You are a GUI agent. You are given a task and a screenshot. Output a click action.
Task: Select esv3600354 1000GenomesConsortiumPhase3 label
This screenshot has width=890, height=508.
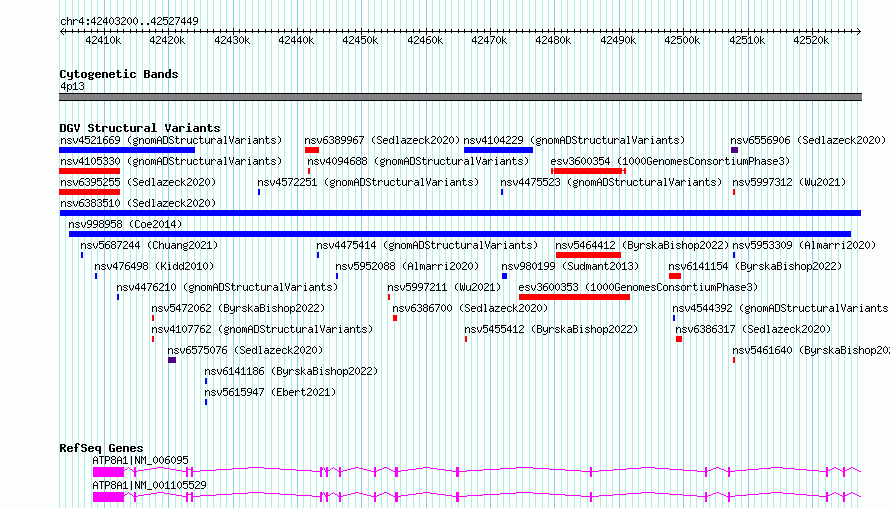(670, 161)
